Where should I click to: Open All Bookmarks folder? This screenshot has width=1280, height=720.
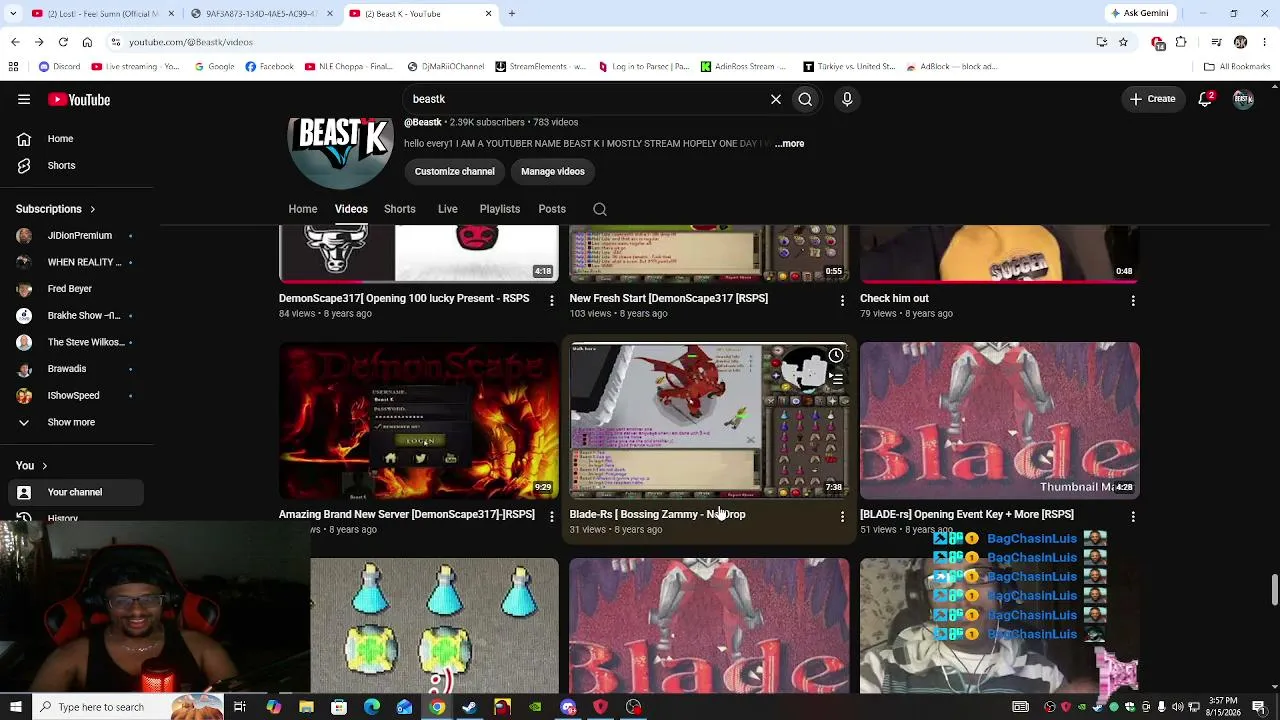pos(1237,67)
